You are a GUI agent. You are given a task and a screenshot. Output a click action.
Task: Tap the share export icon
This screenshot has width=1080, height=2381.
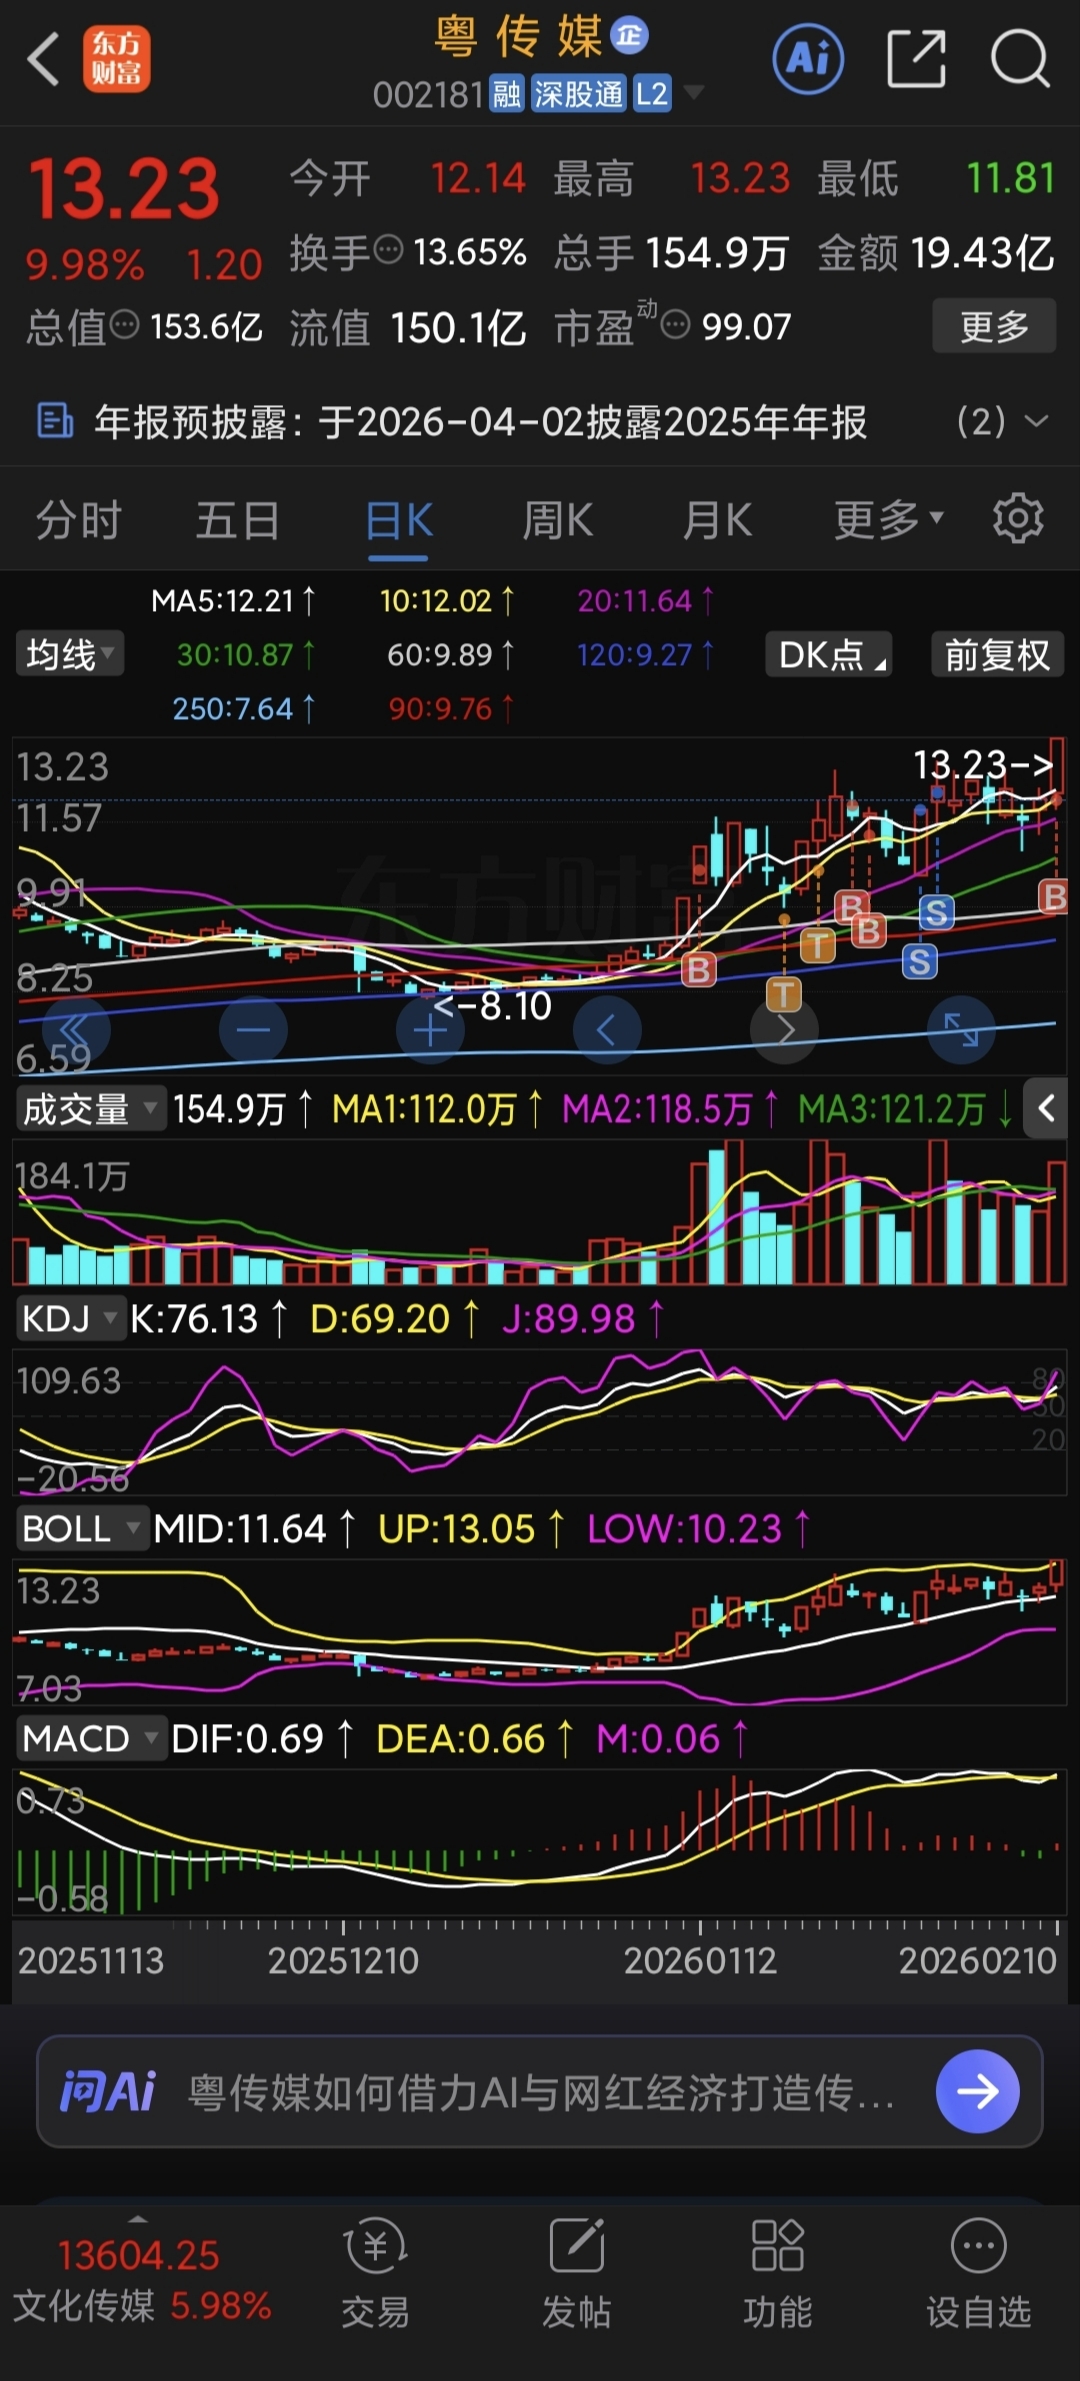(x=916, y=59)
